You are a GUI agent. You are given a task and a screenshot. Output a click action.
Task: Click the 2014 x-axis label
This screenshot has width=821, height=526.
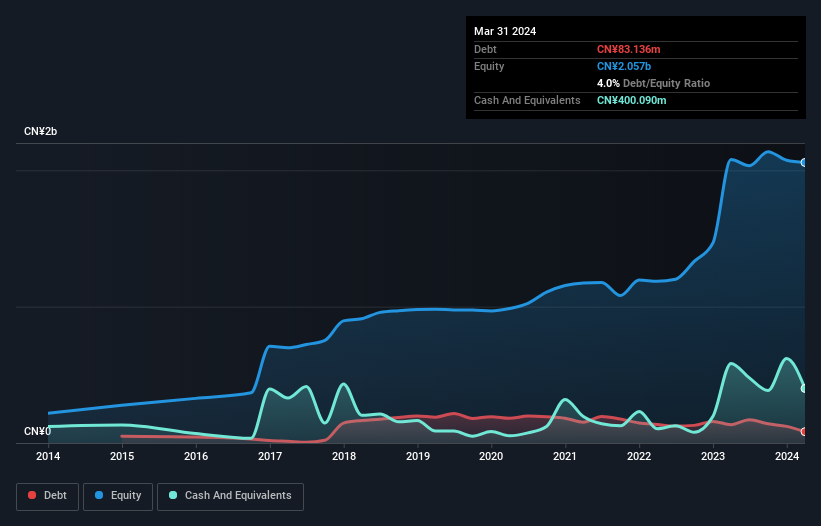pos(48,456)
